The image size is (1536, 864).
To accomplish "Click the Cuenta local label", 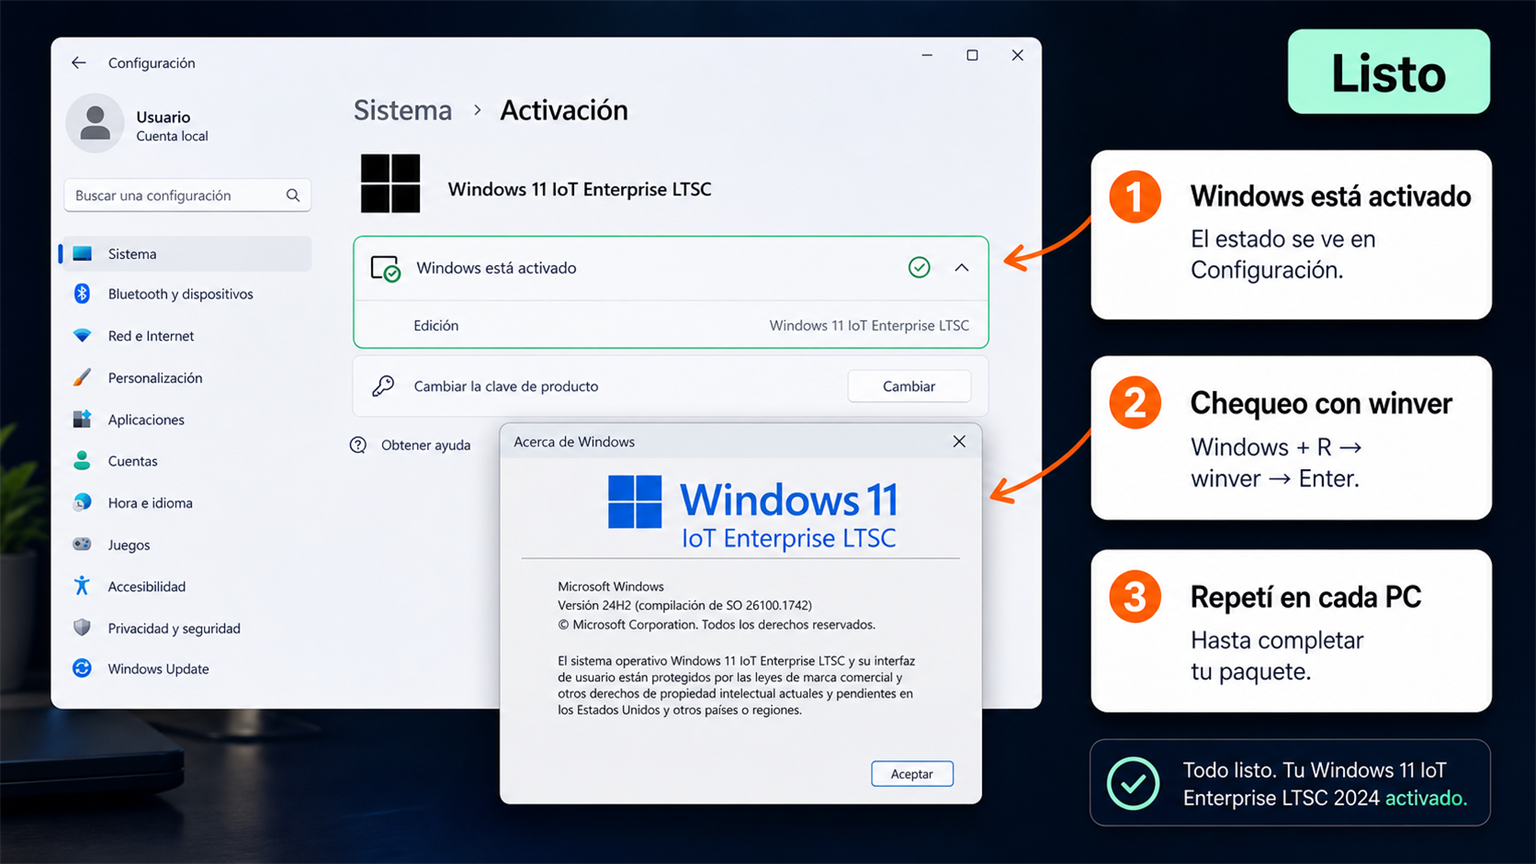I will (172, 136).
